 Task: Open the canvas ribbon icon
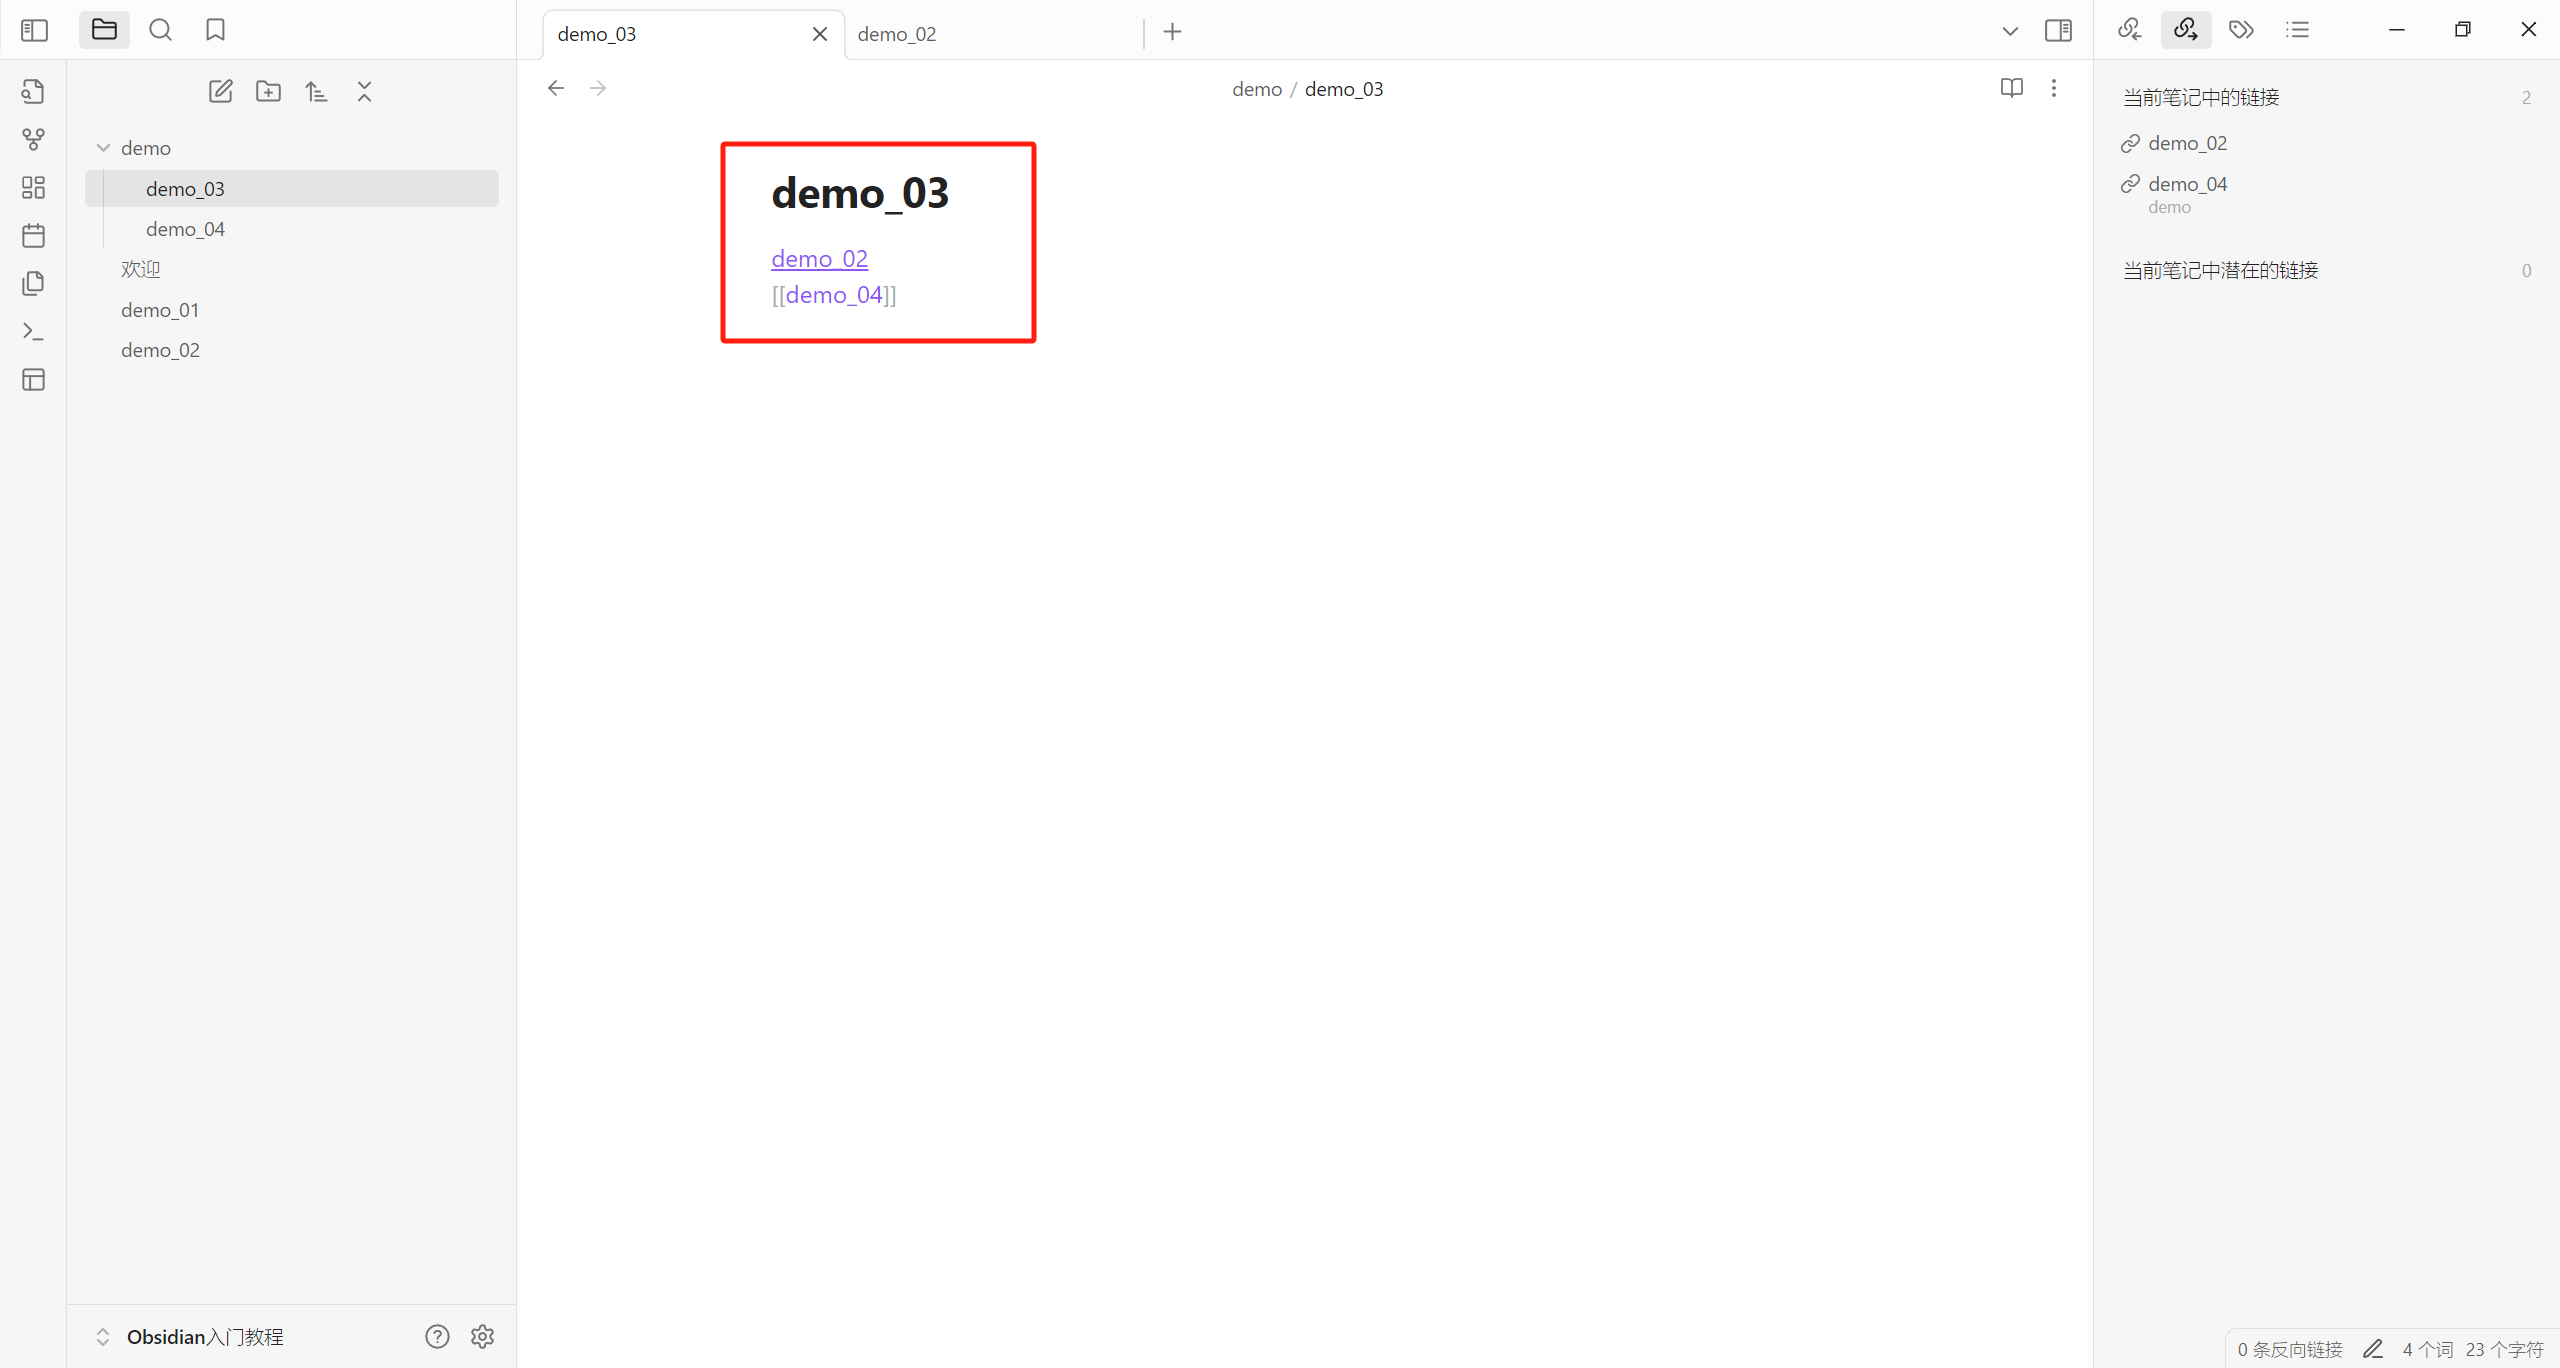click(33, 187)
